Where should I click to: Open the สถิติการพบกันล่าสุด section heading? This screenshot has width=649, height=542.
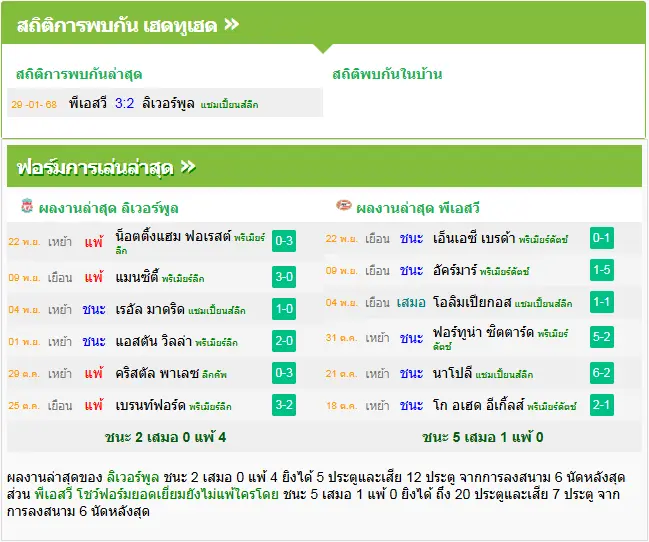tap(79, 74)
